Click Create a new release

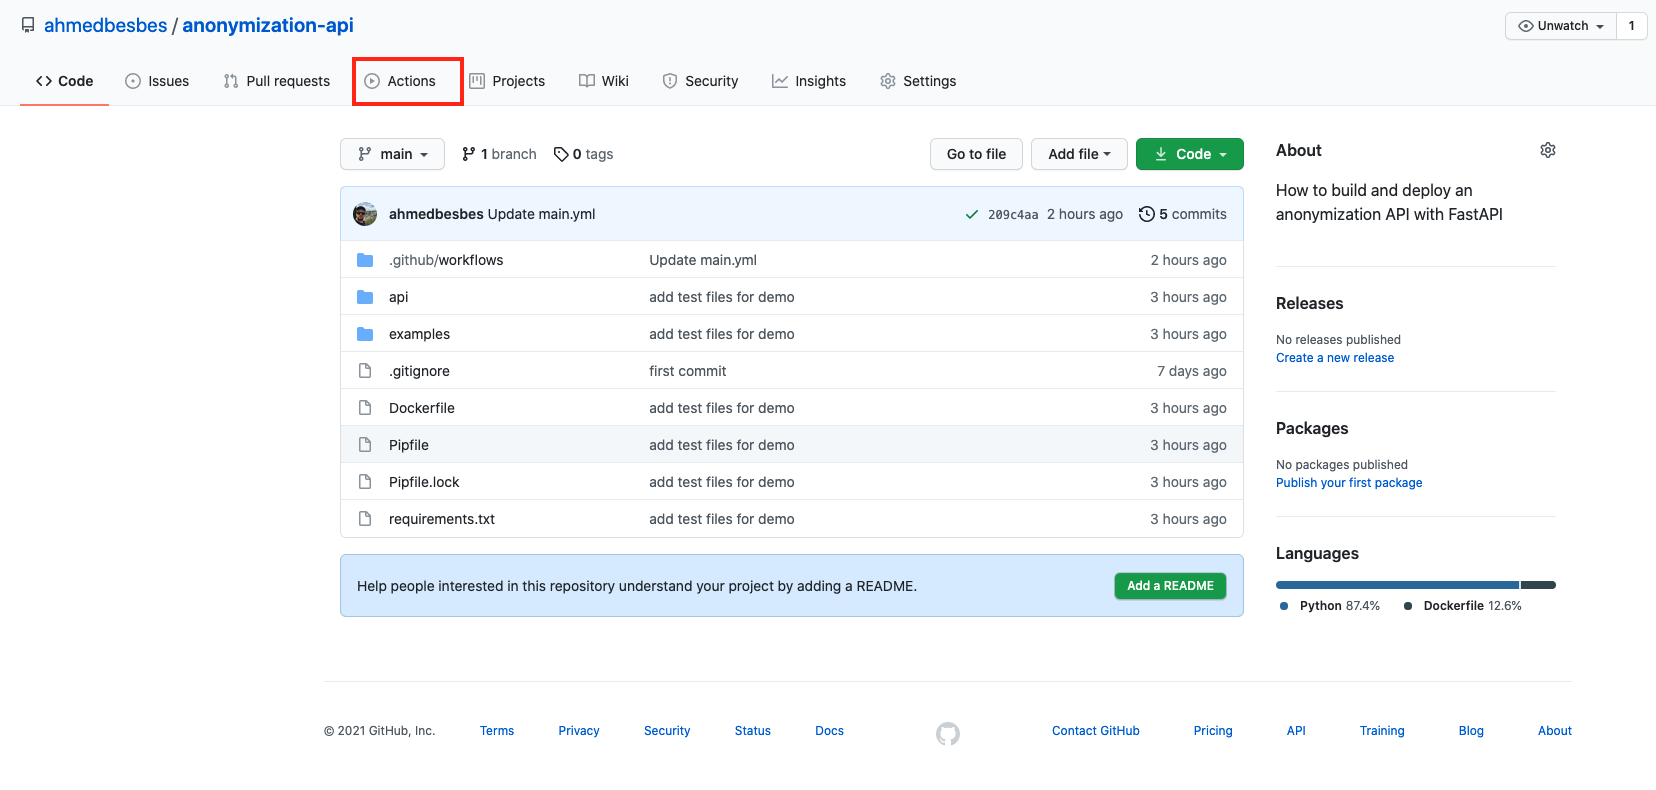[x=1335, y=358]
